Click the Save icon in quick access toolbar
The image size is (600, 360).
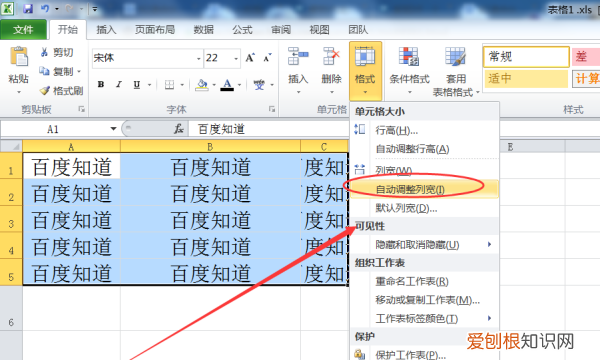click(28, 8)
